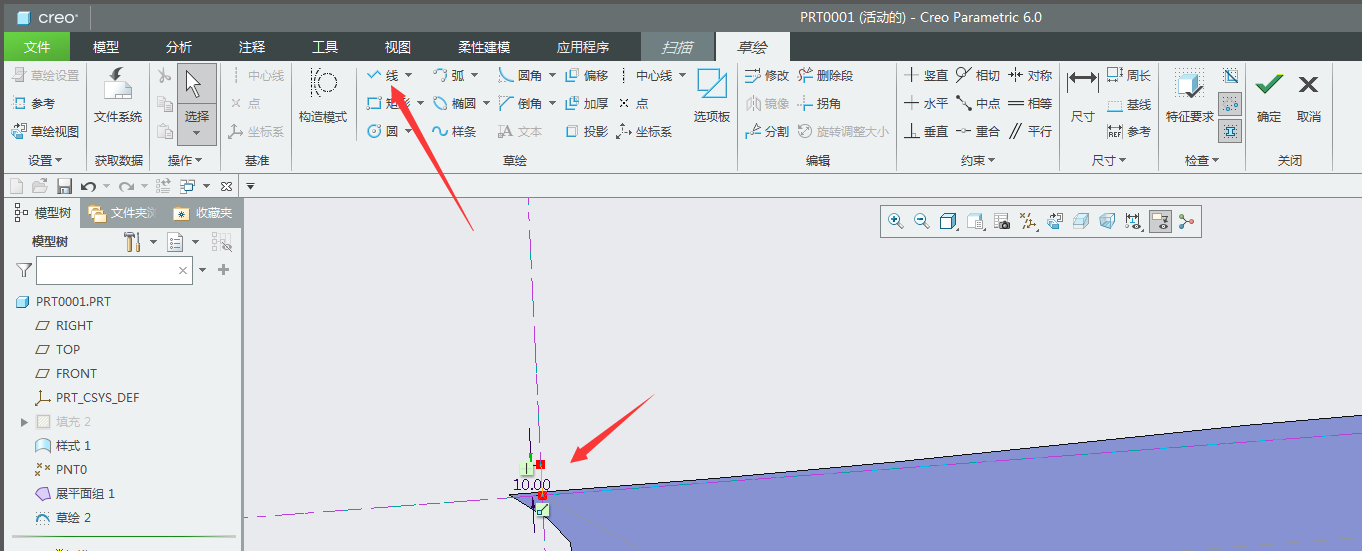Switch to the View (视图) ribbon tab
1362x551 pixels.
point(398,47)
